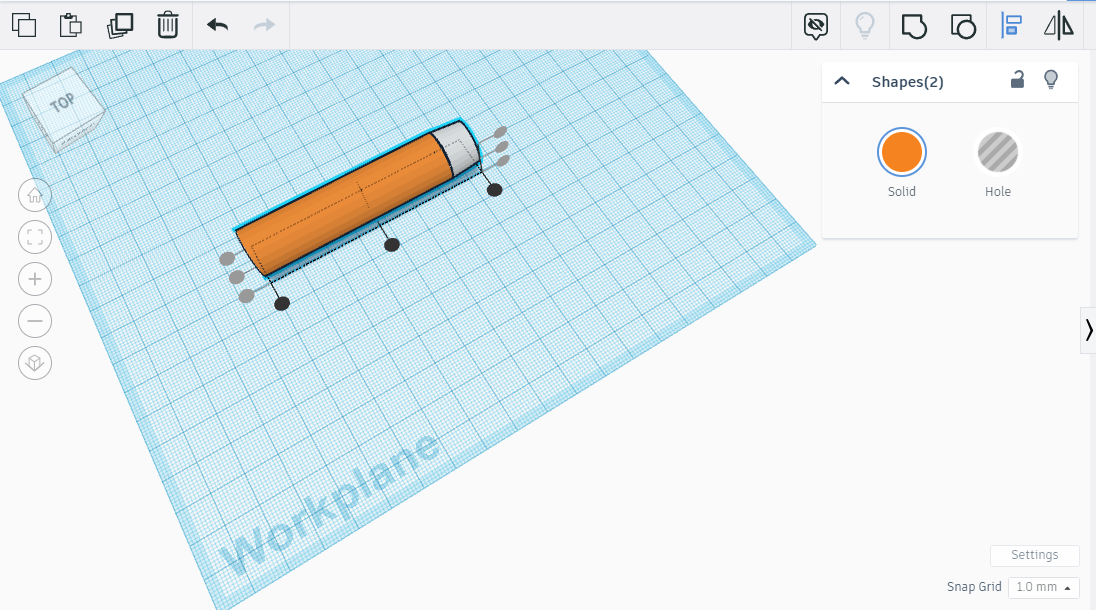Toggle notes visibility icon
1096x610 pixels.
point(816,26)
